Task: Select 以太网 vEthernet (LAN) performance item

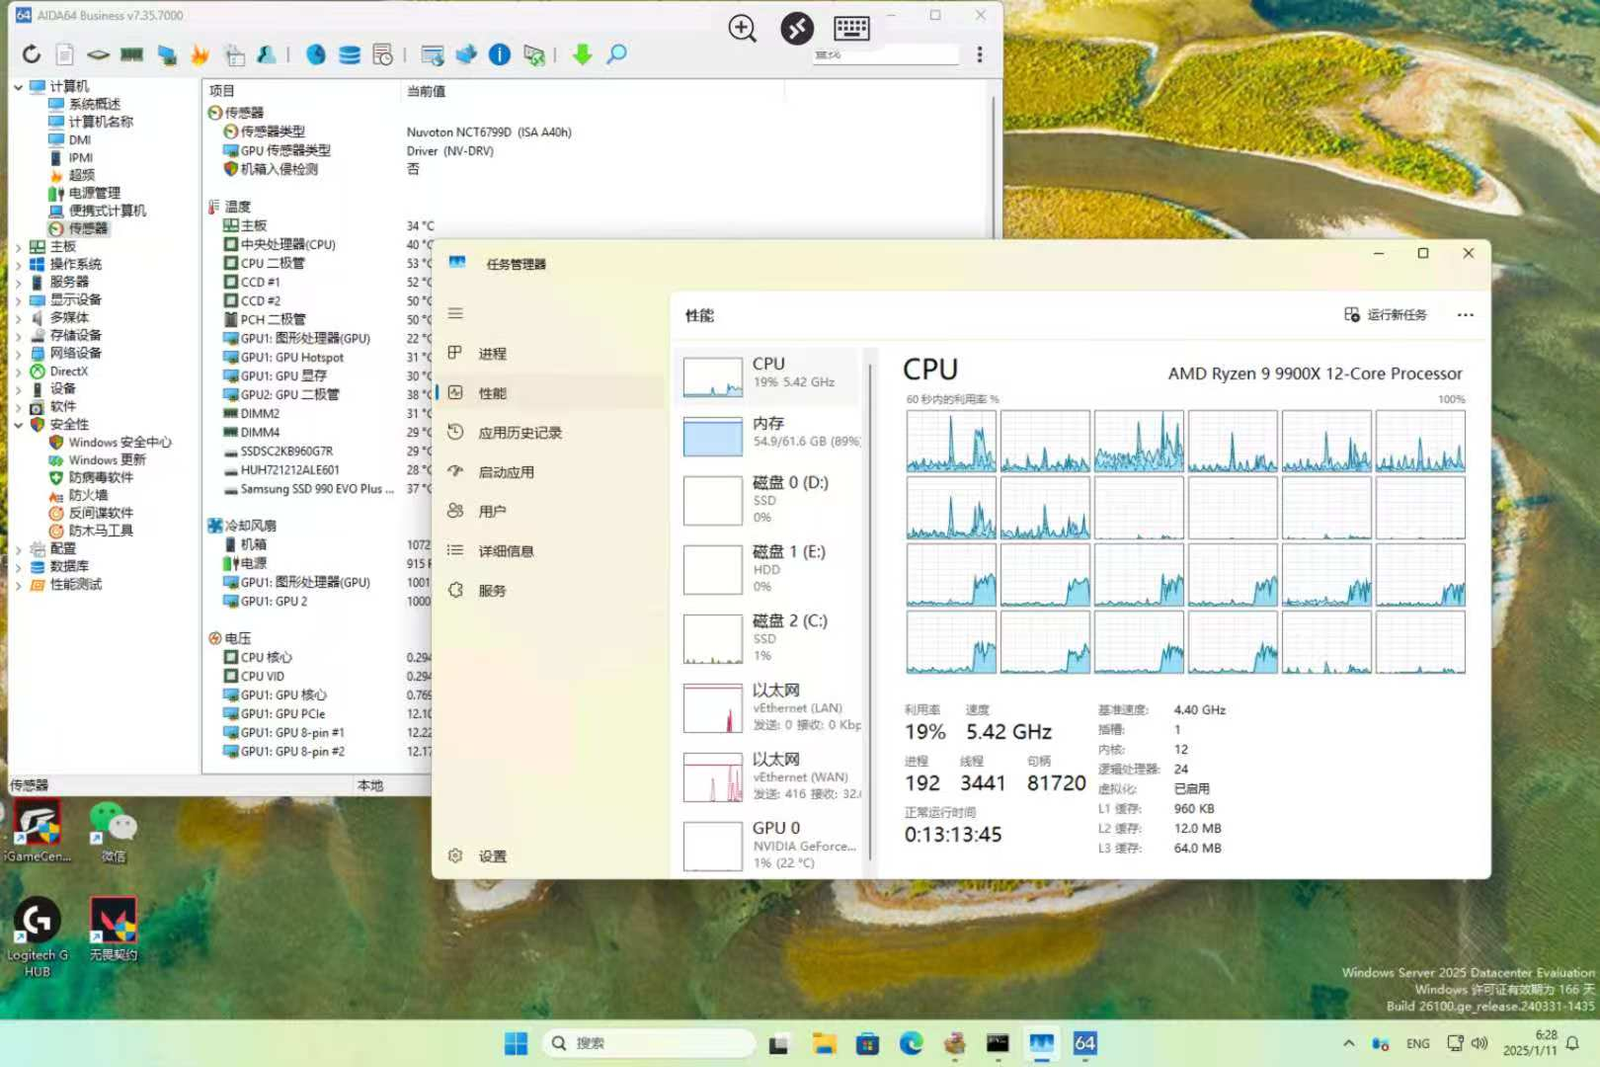Action: (x=769, y=707)
